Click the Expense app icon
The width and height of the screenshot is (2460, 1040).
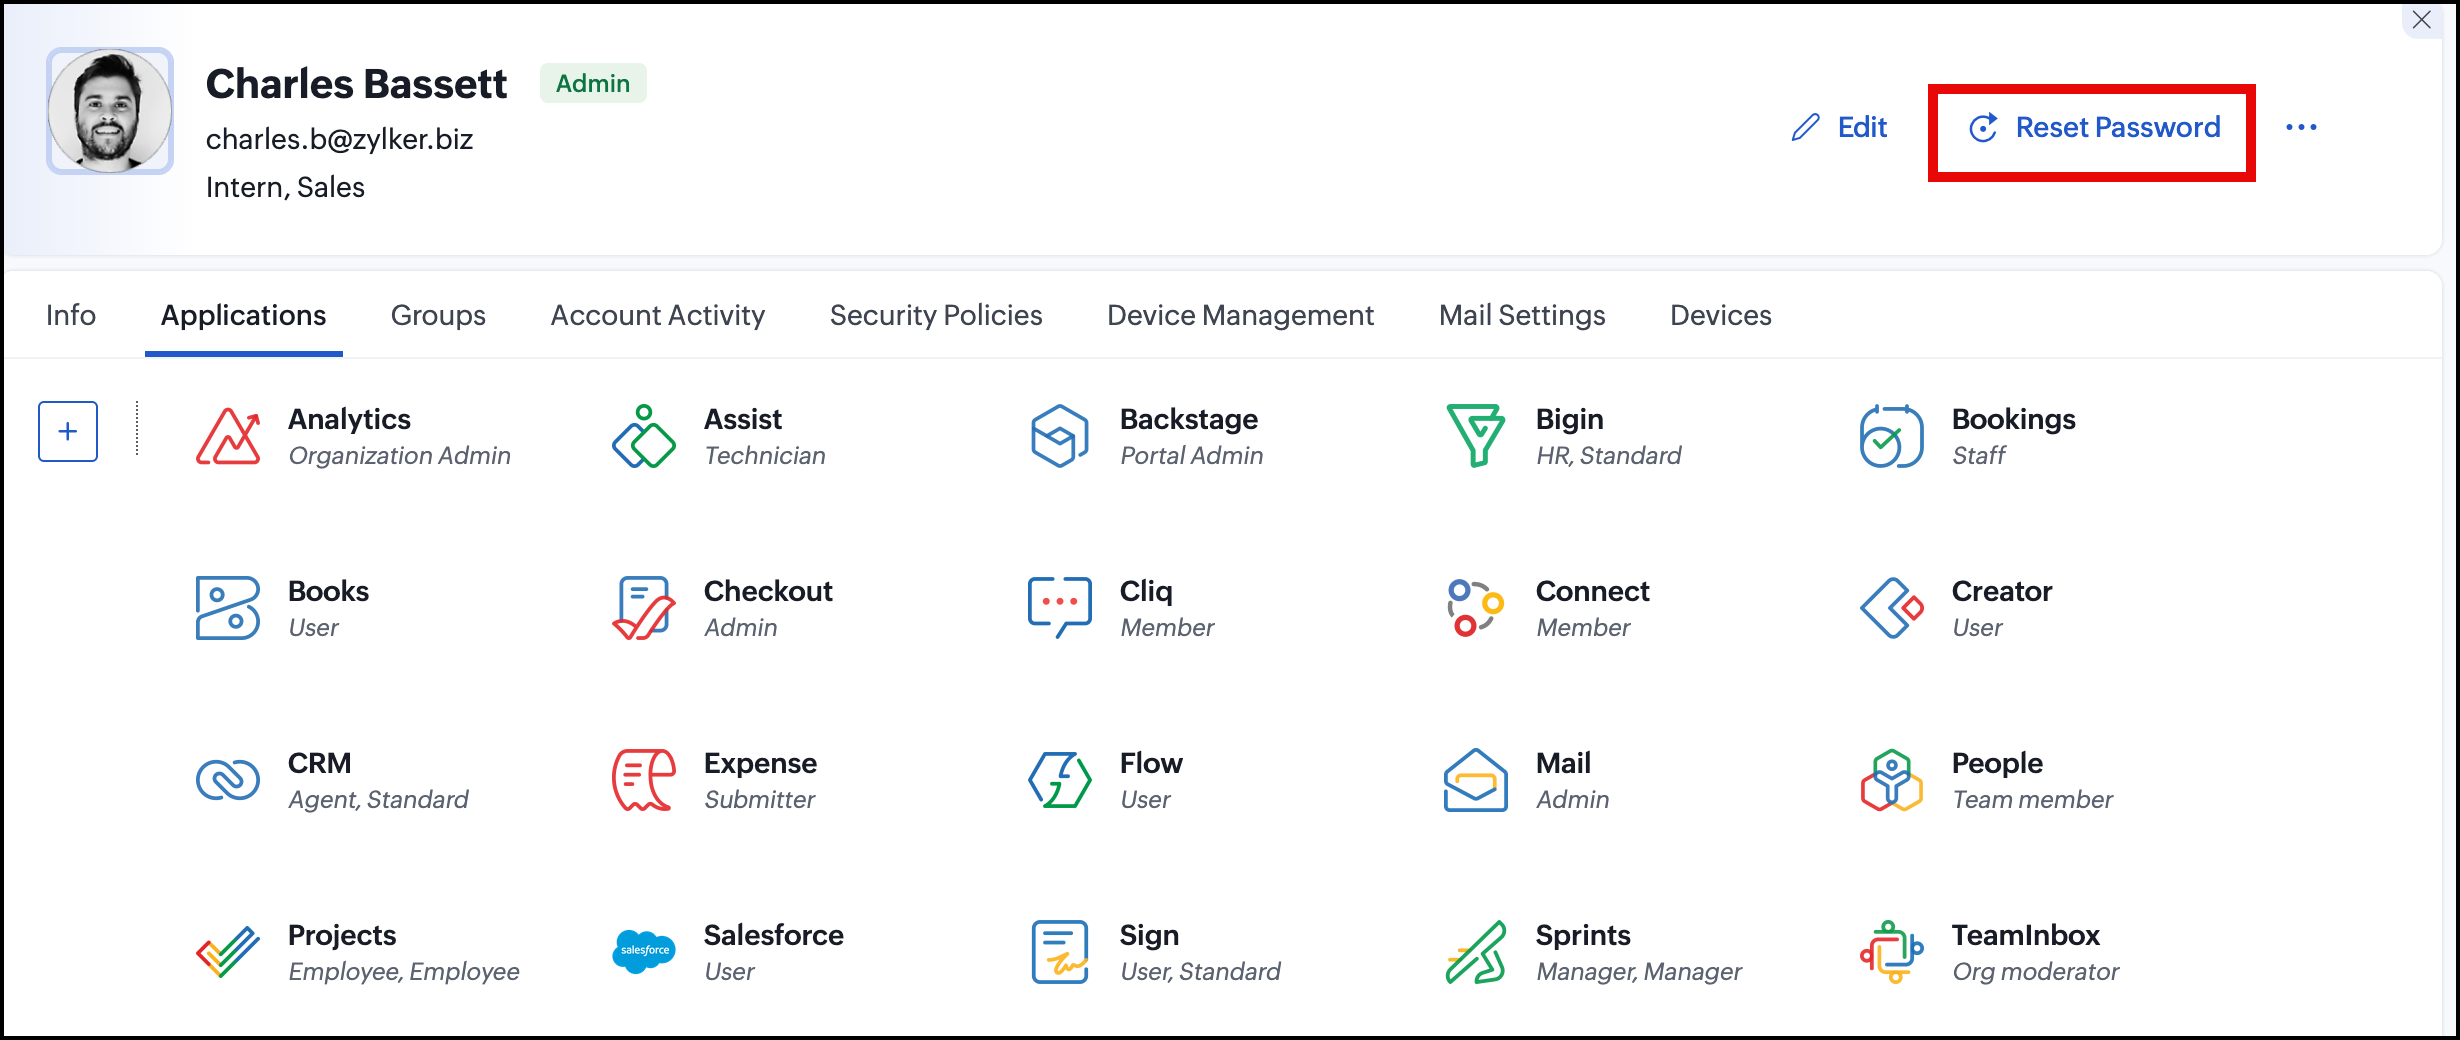644,780
